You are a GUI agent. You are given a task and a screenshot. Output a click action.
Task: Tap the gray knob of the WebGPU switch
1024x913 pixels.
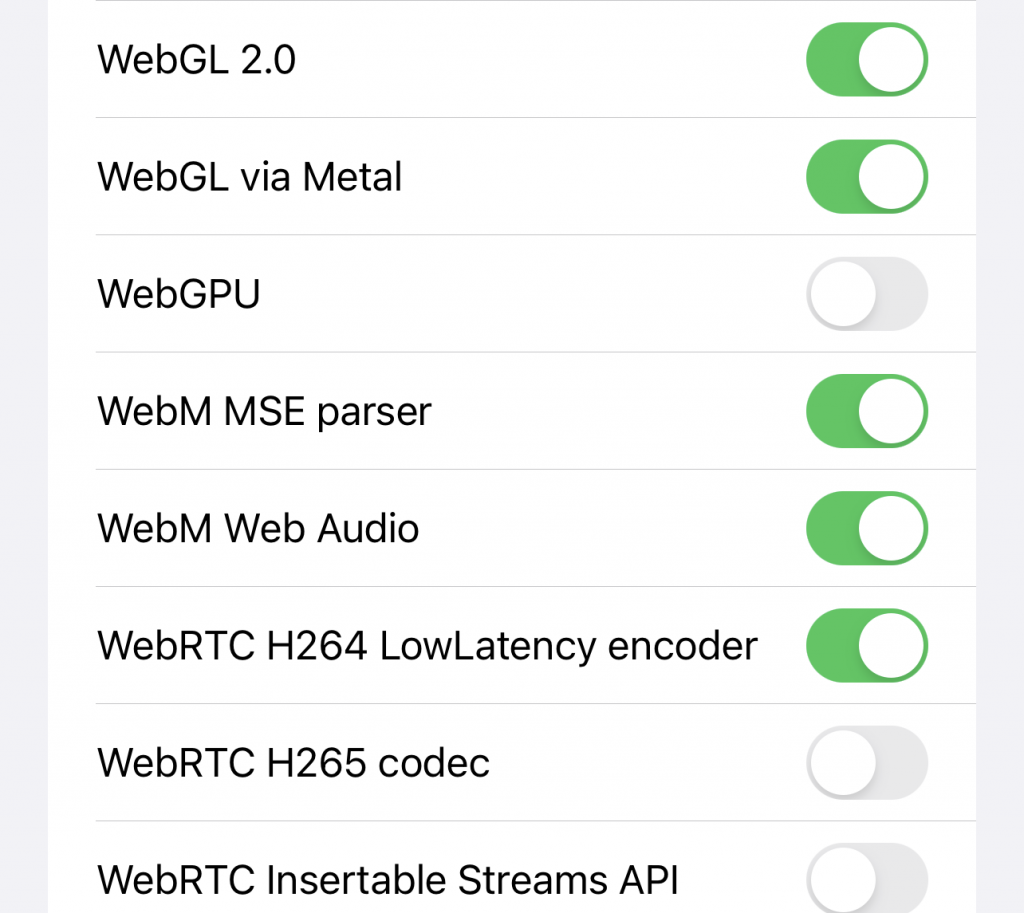841,293
